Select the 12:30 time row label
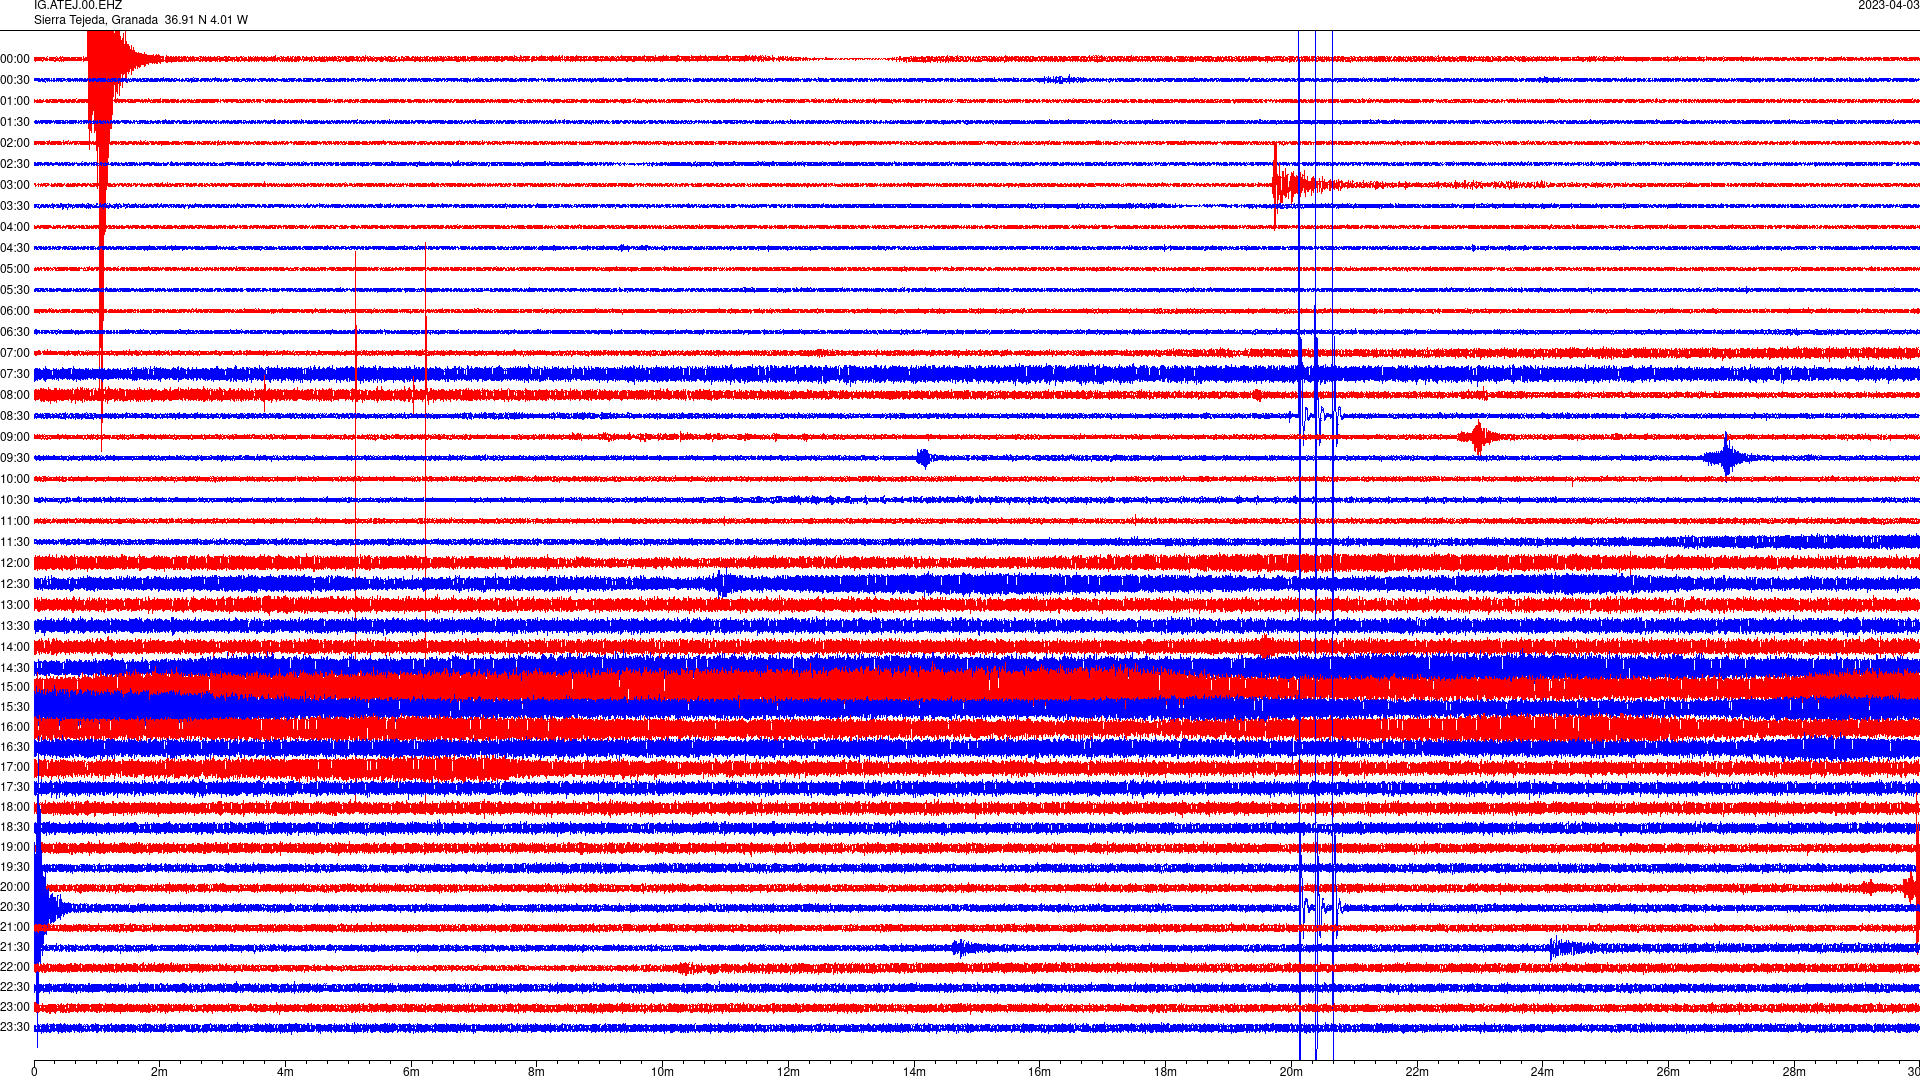Screen dimensions: 1920x1080 pos(15,584)
